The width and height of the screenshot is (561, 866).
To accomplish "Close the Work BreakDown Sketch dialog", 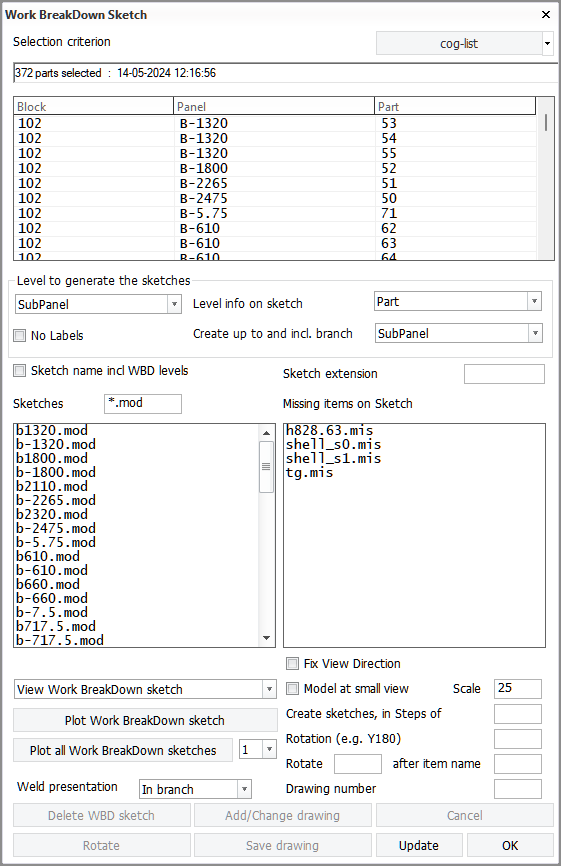I will (546, 14).
